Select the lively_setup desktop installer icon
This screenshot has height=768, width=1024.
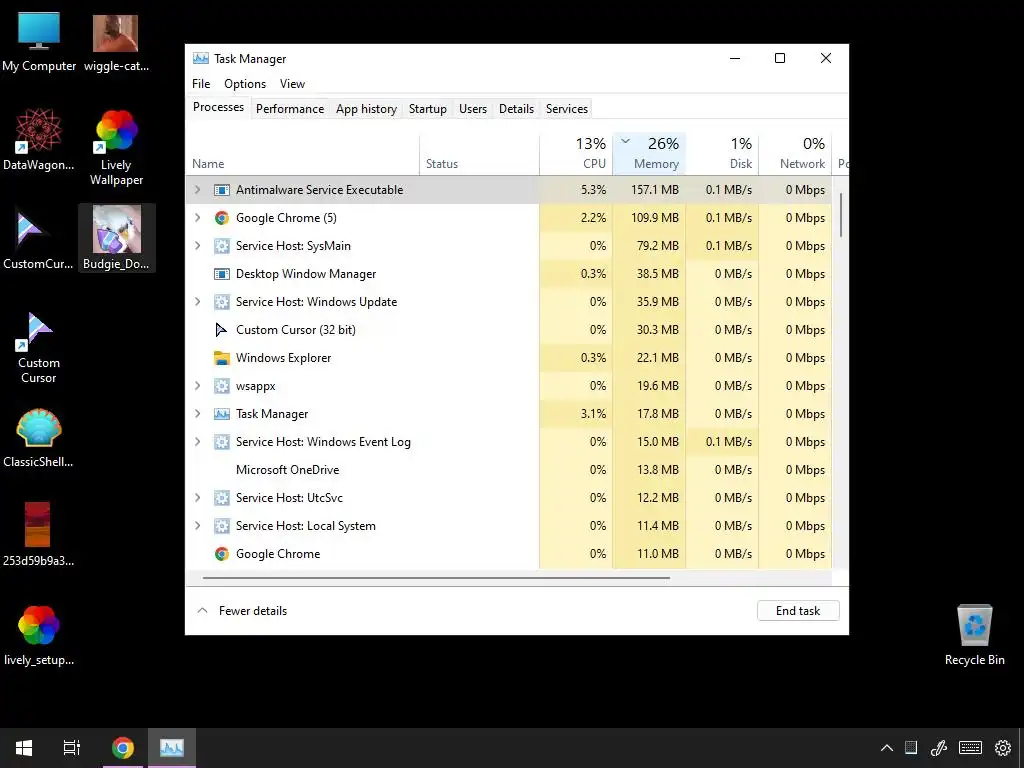tap(39, 635)
